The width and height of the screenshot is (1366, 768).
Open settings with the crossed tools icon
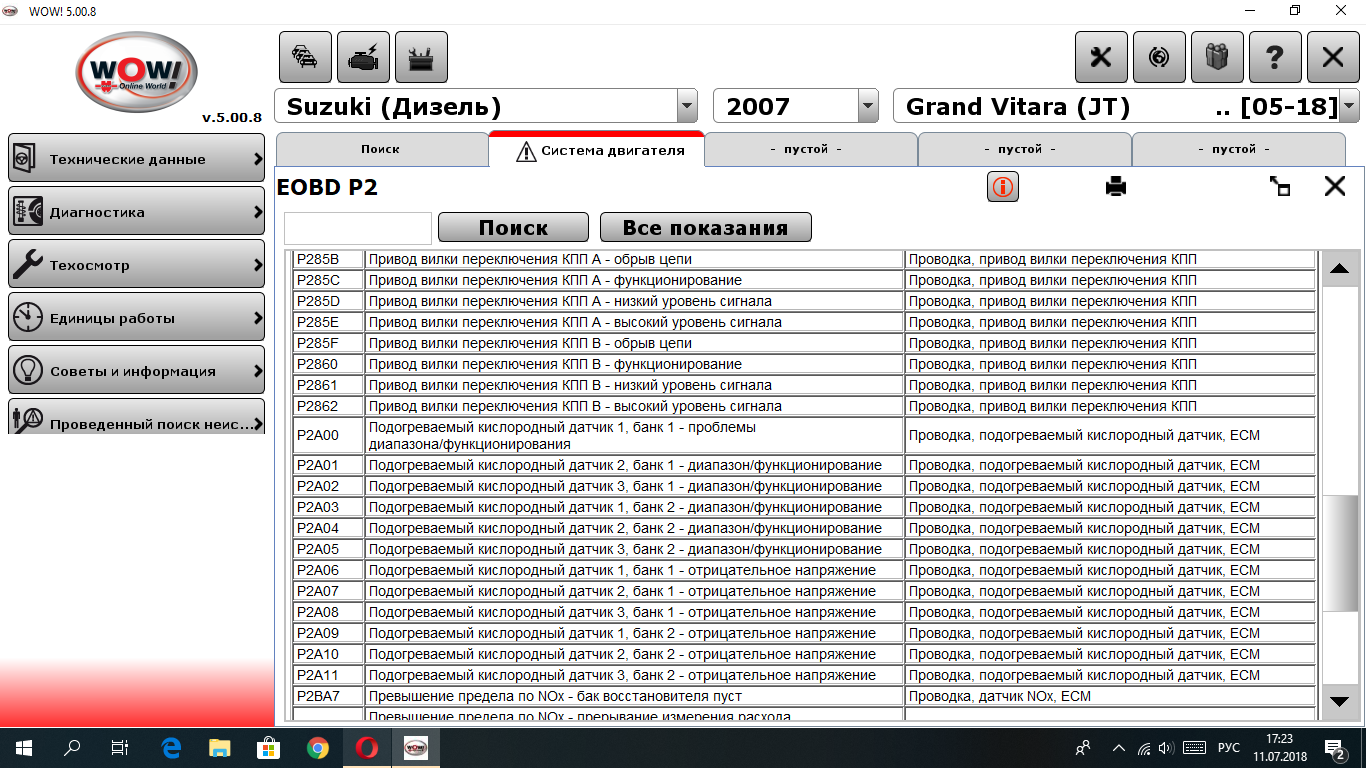pyautogui.click(x=1101, y=58)
